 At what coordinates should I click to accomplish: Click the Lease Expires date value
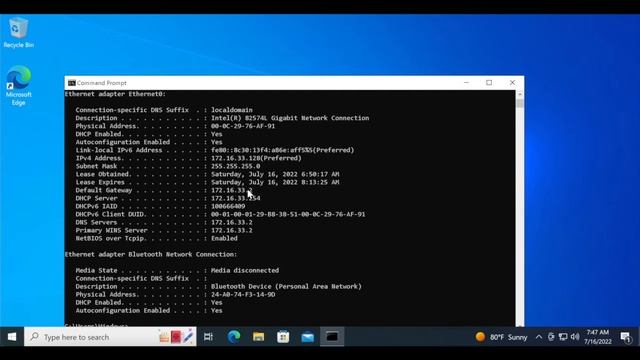275,182
